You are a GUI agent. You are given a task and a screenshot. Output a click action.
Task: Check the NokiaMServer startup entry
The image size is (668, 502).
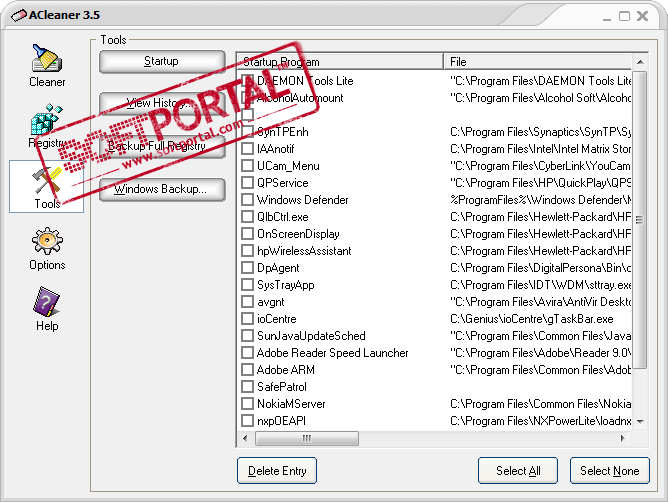[x=248, y=404]
